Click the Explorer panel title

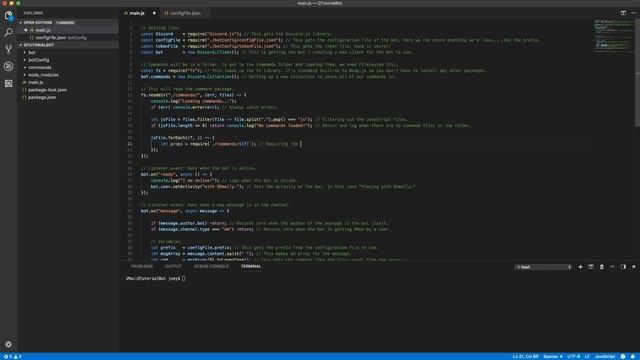point(33,13)
